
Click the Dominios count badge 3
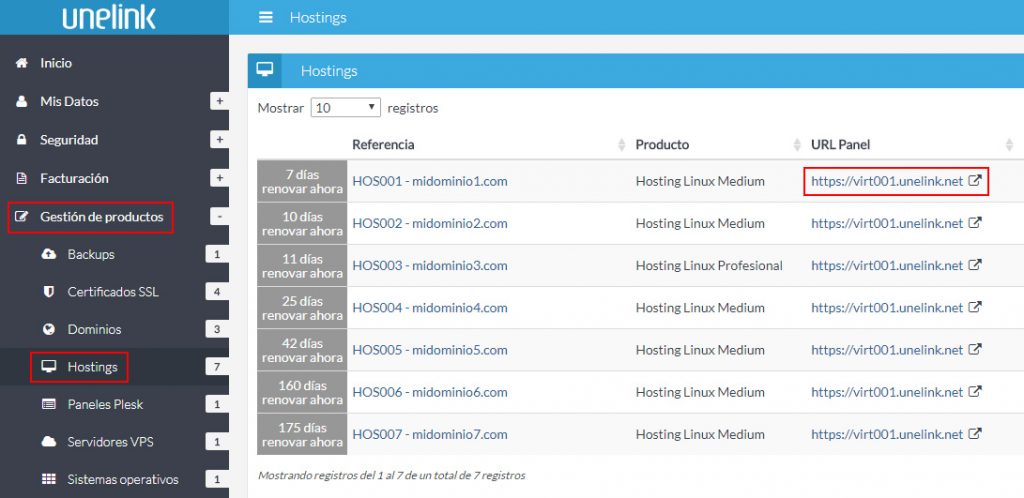217,330
